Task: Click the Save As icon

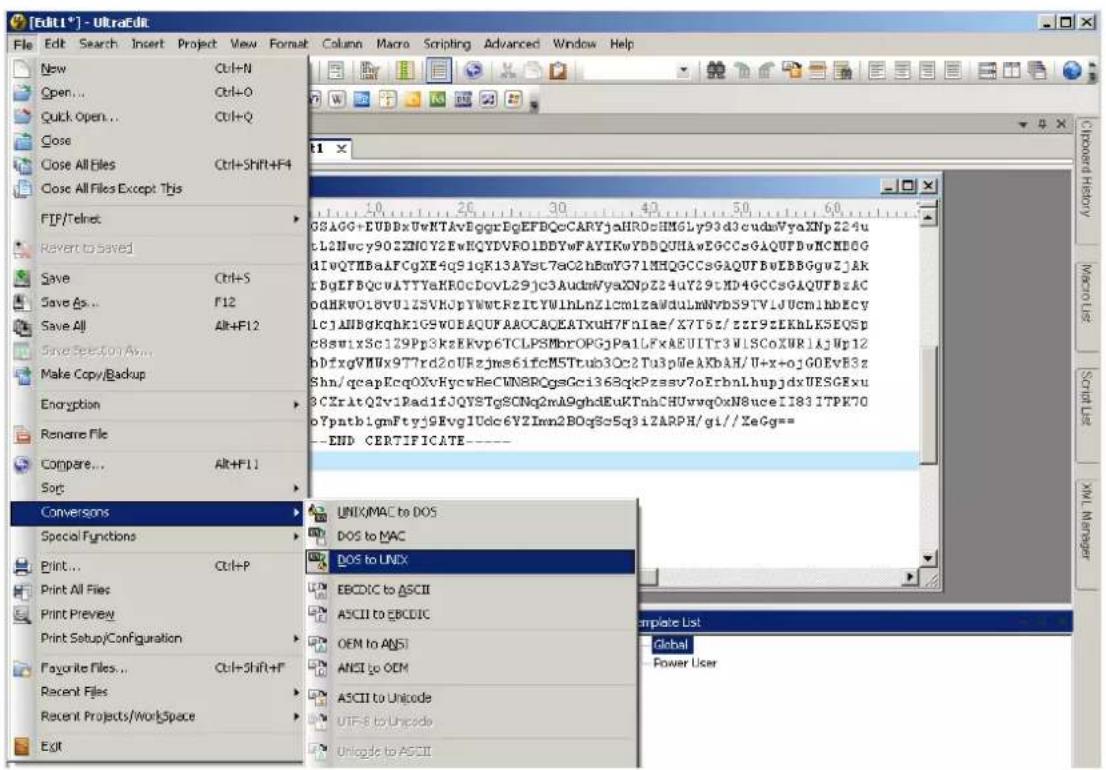Action: tap(23, 302)
